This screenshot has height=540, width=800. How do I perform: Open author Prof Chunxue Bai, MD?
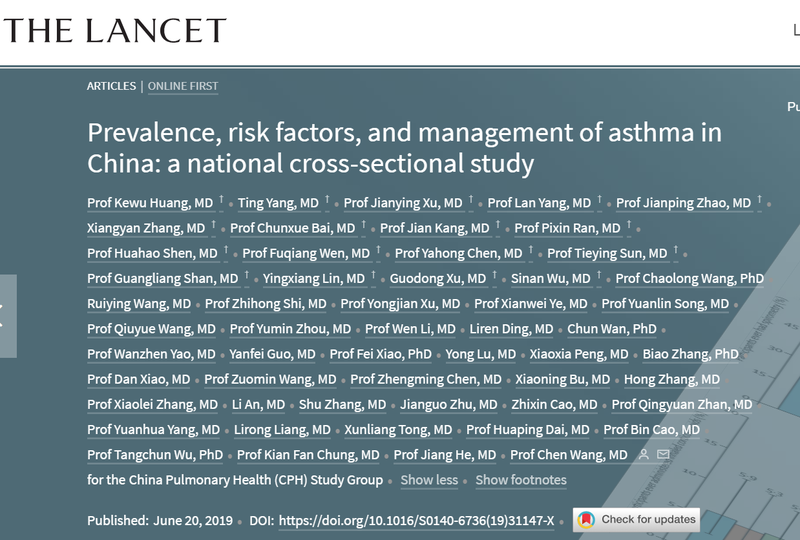pyautogui.click(x=292, y=228)
